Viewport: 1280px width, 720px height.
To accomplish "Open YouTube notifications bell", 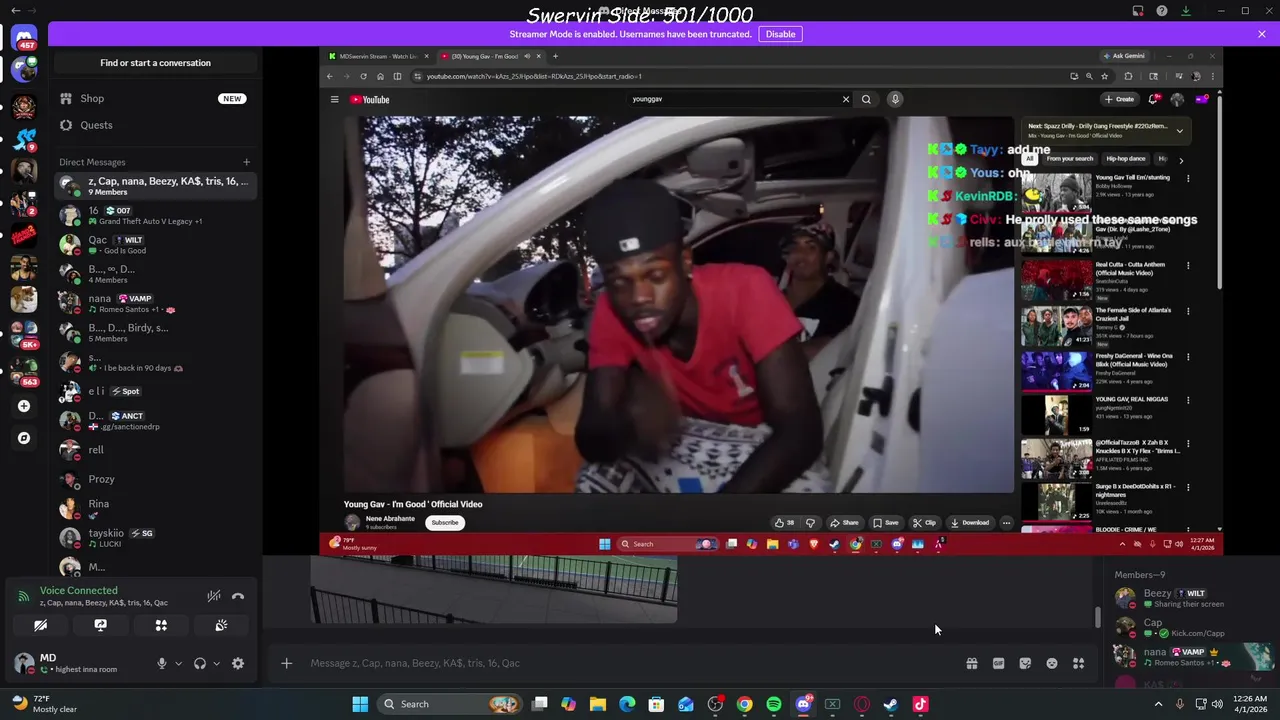I will point(1153,99).
